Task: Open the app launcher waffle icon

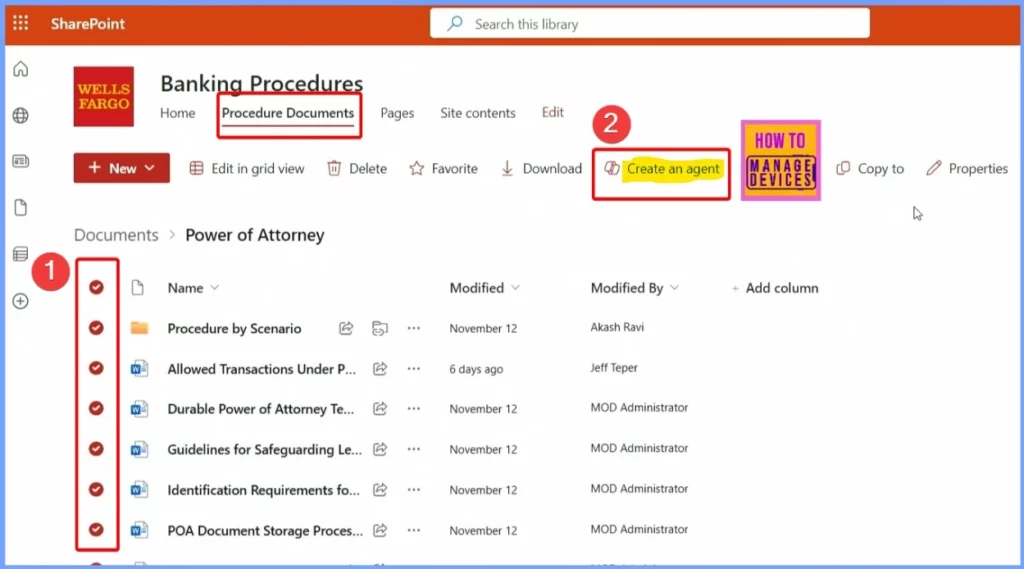Action: pos(20,24)
